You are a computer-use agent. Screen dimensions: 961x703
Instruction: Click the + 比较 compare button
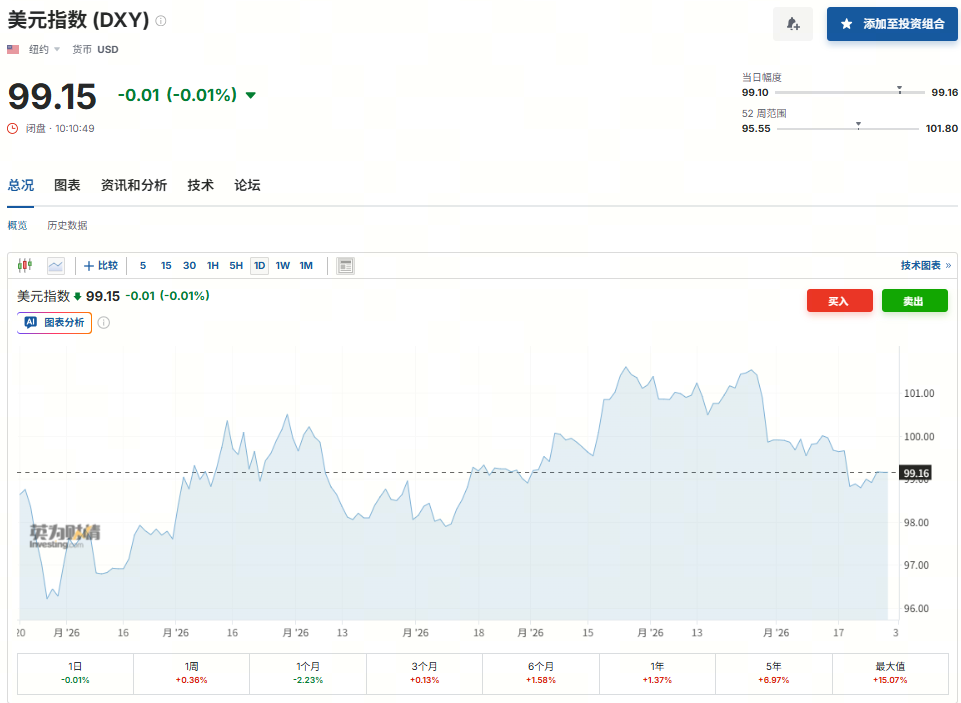point(101,265)
